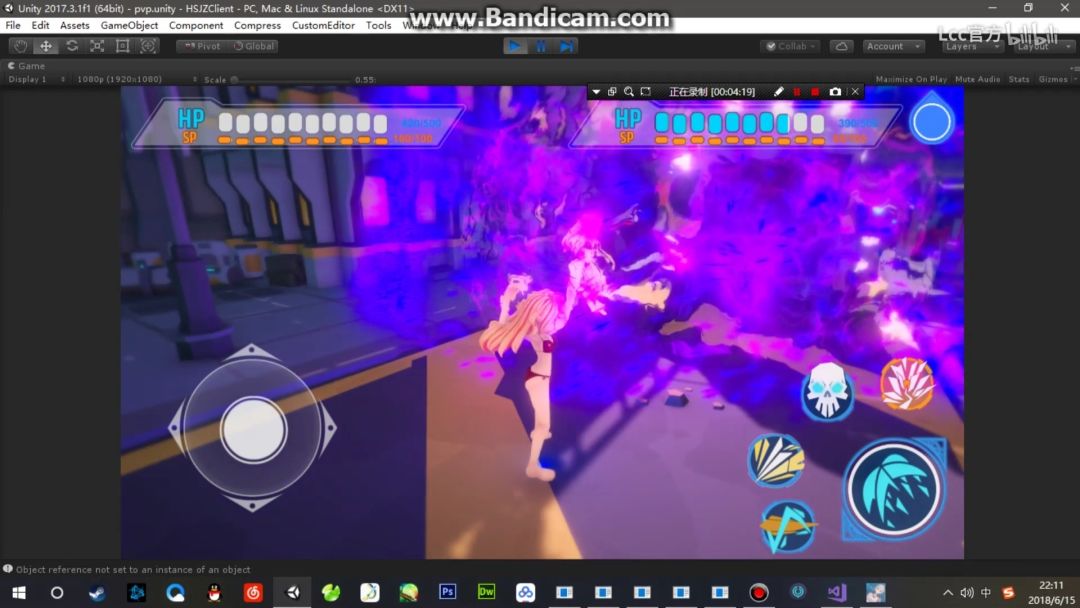Expand Bandicam recording bar dropdown arrow
This screenshot has height=608, width=1080.
[596, 92]
